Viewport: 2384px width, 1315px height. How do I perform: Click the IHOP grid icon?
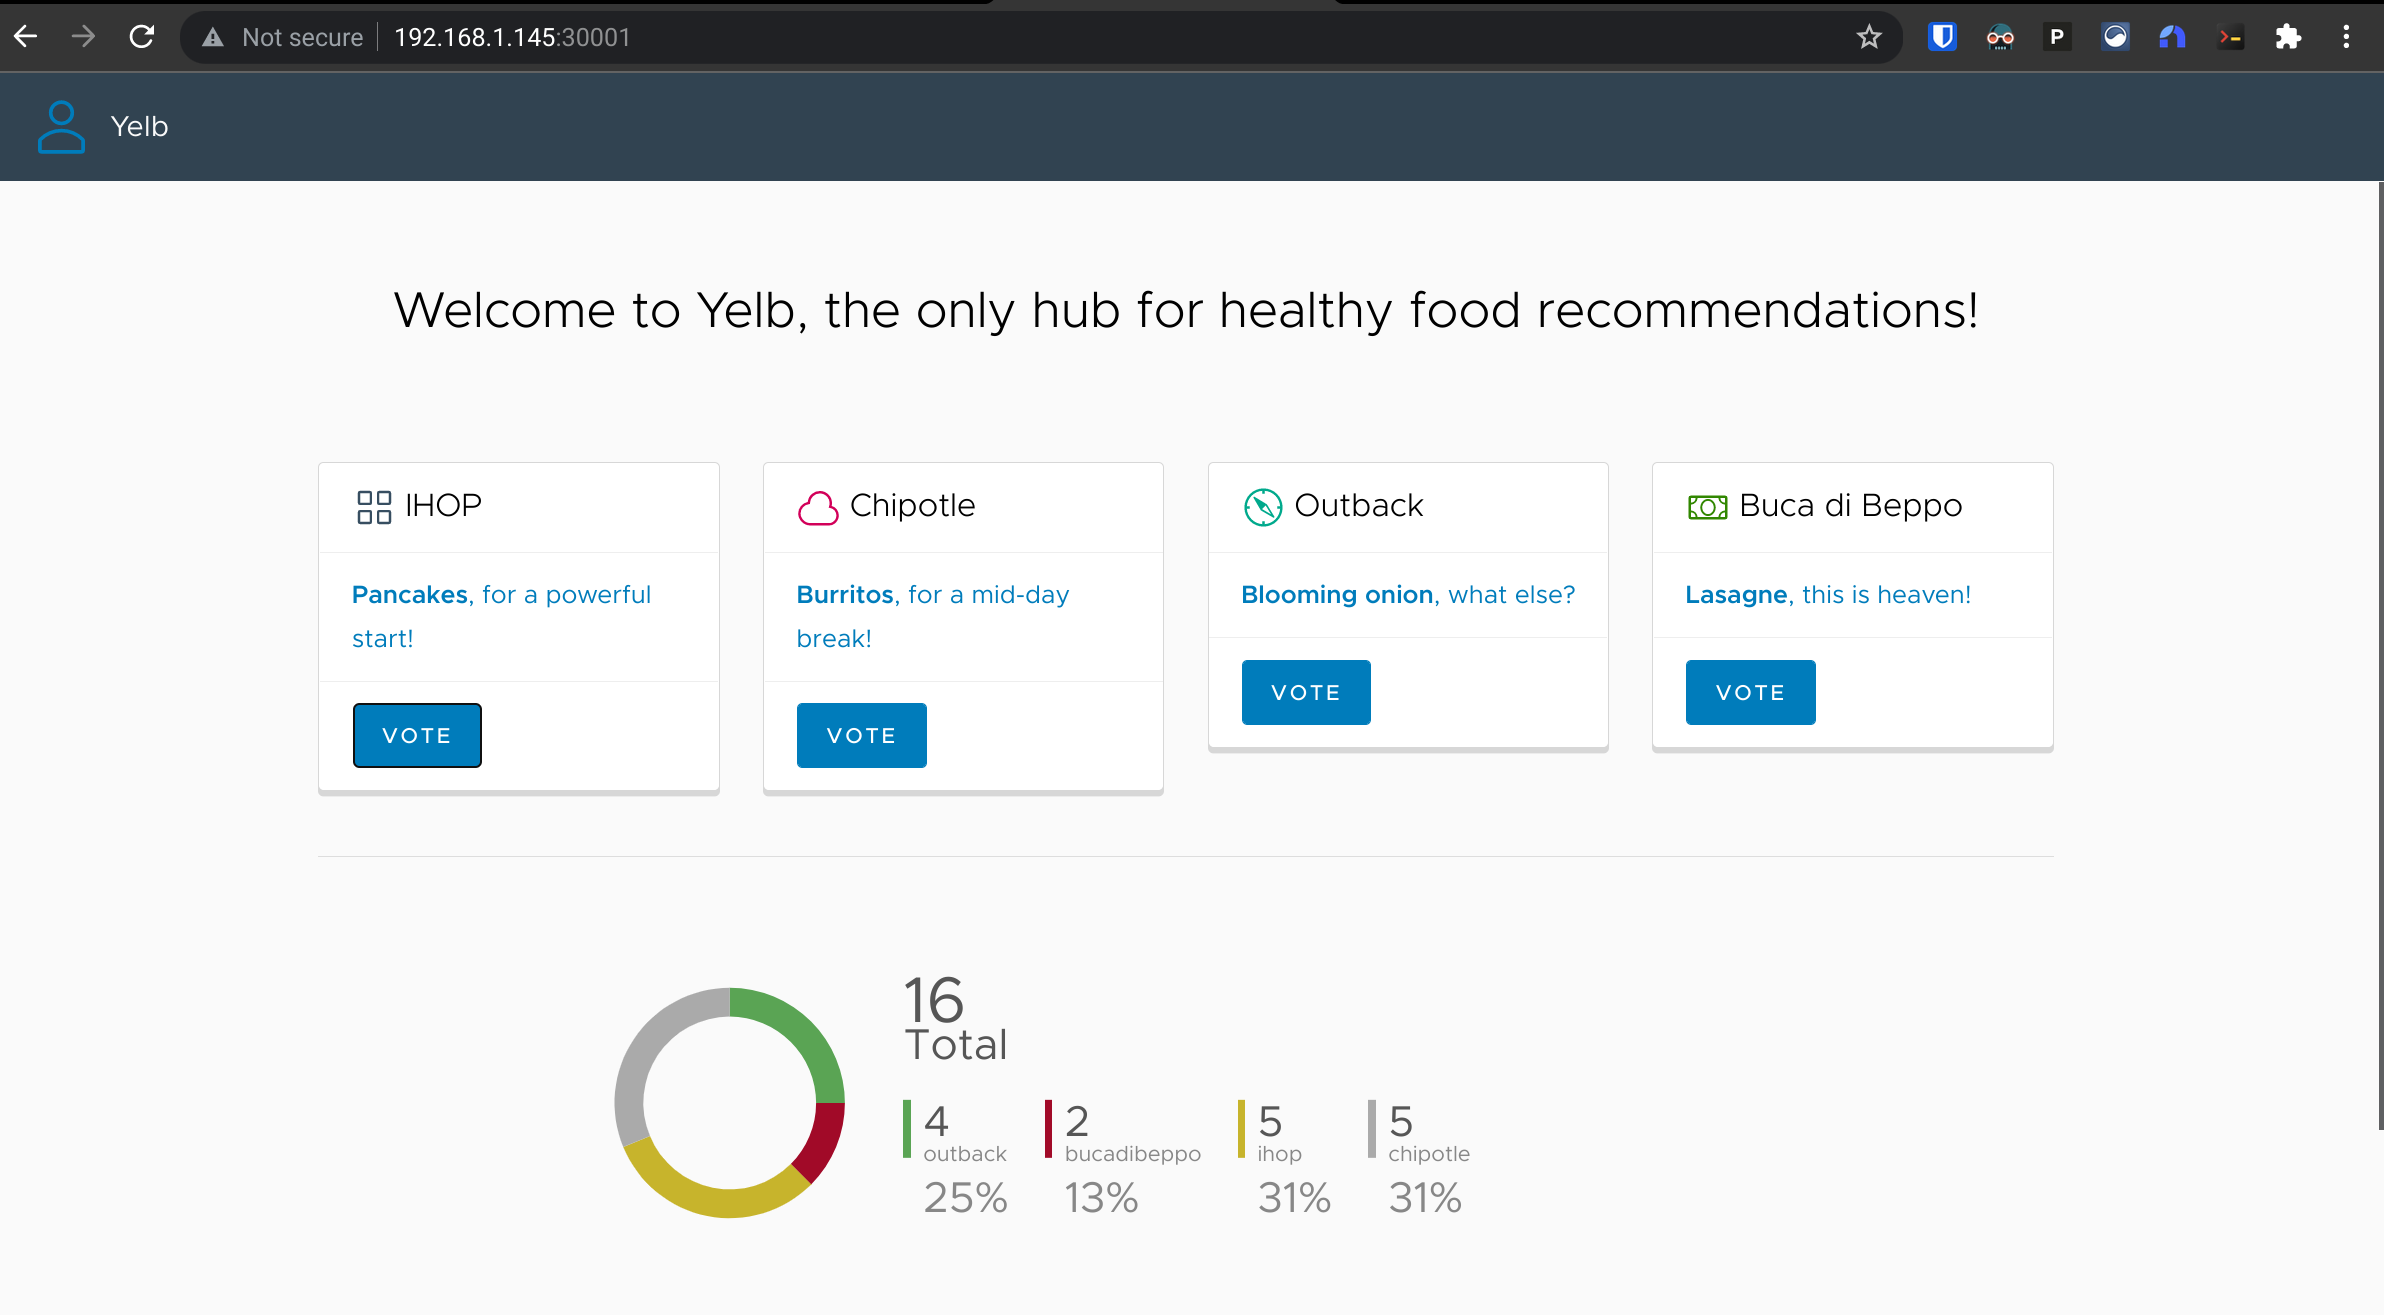(374, 507)
